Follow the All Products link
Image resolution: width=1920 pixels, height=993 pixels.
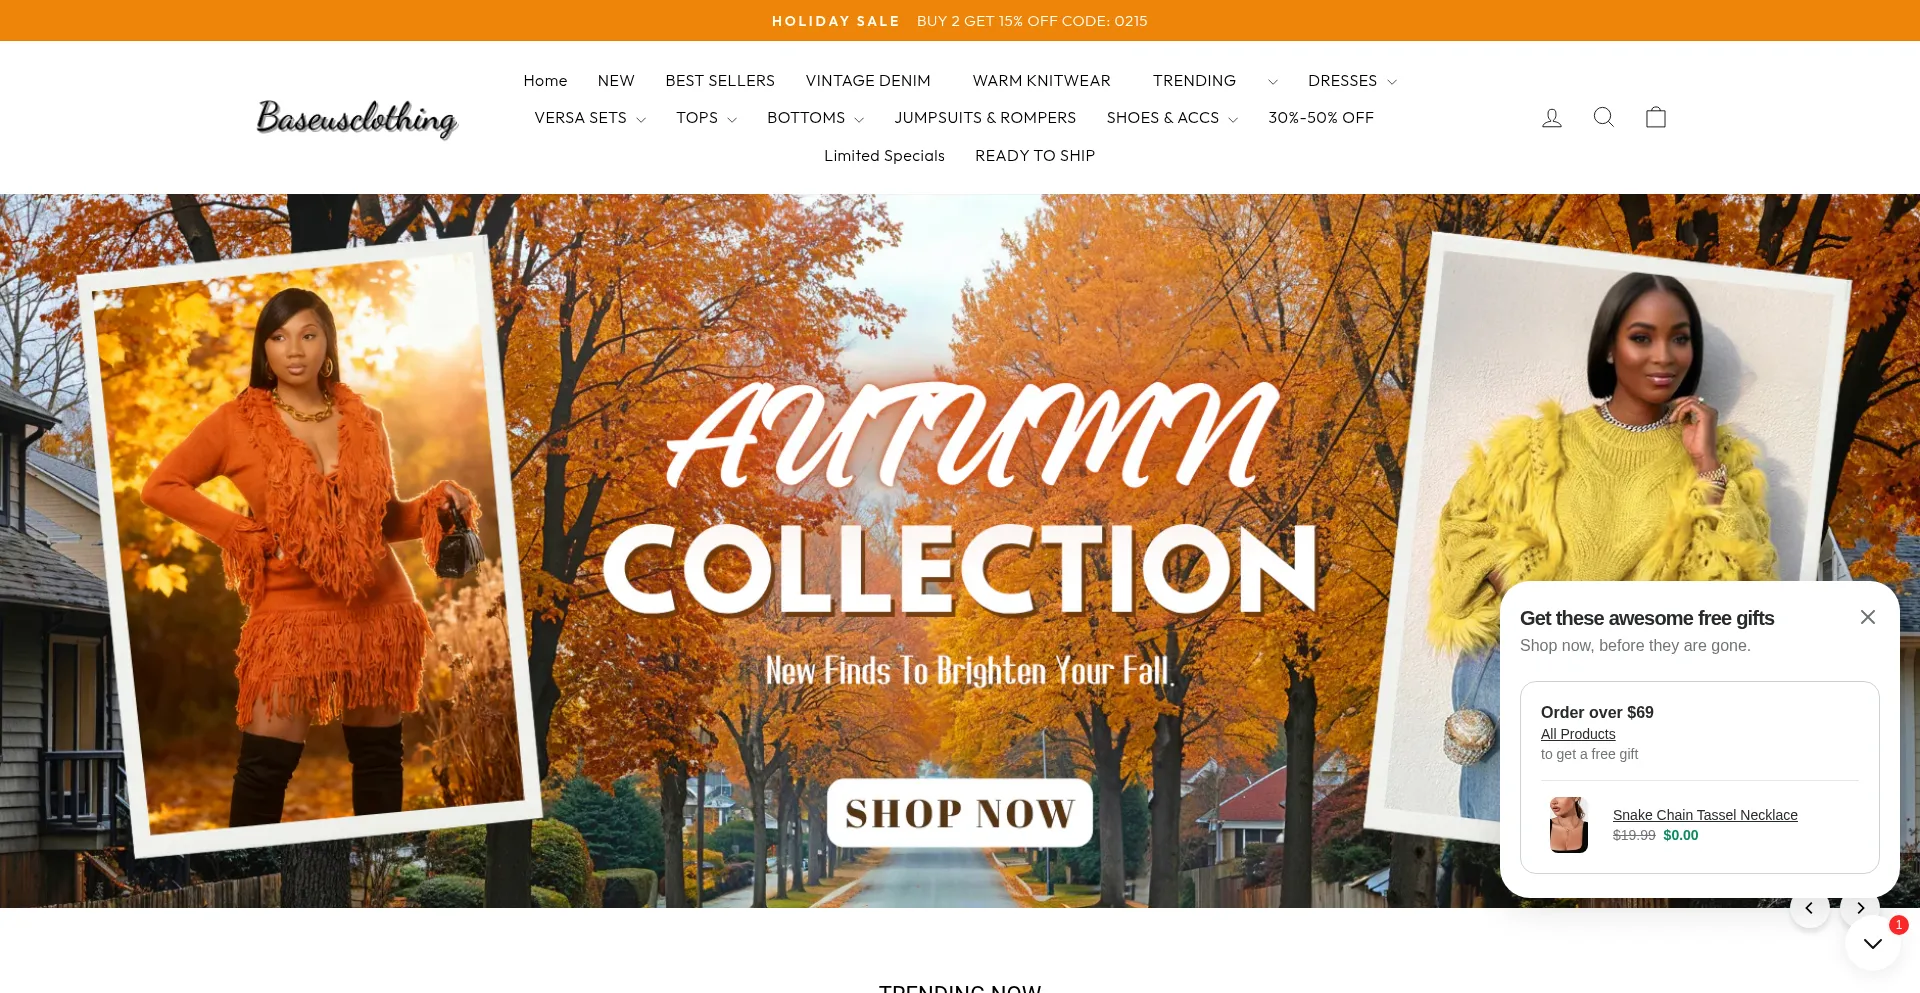click(1578, 734)
